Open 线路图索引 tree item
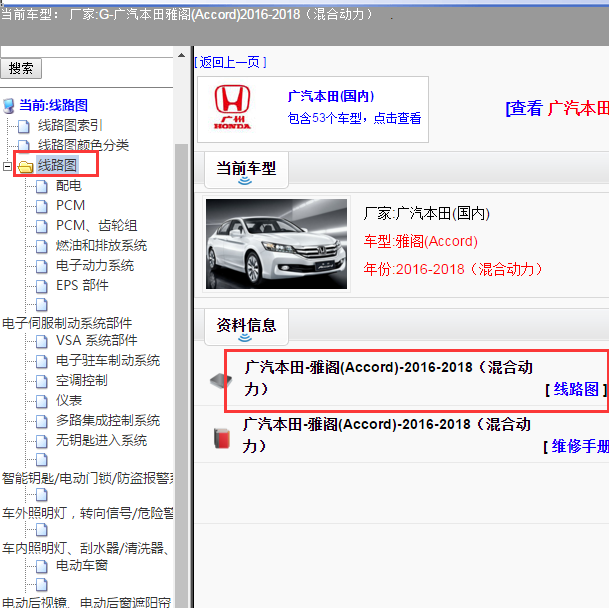609x608 pixels. tap(70, 125)
